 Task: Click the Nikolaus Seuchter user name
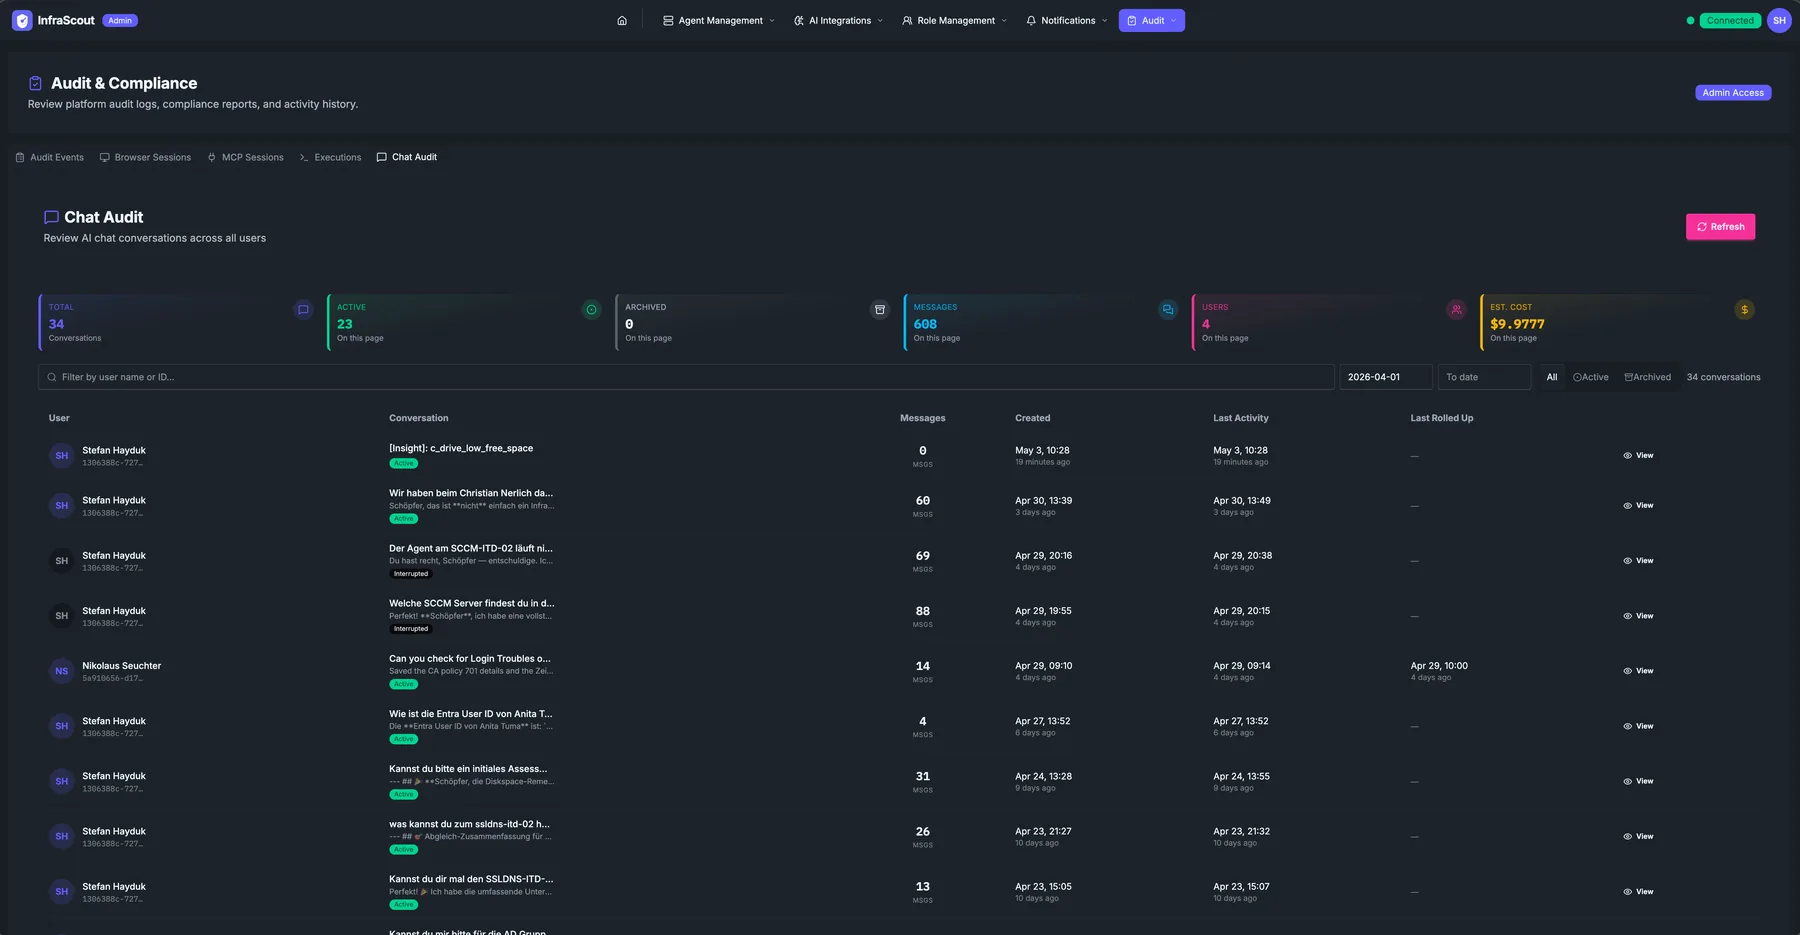(121, 666)
